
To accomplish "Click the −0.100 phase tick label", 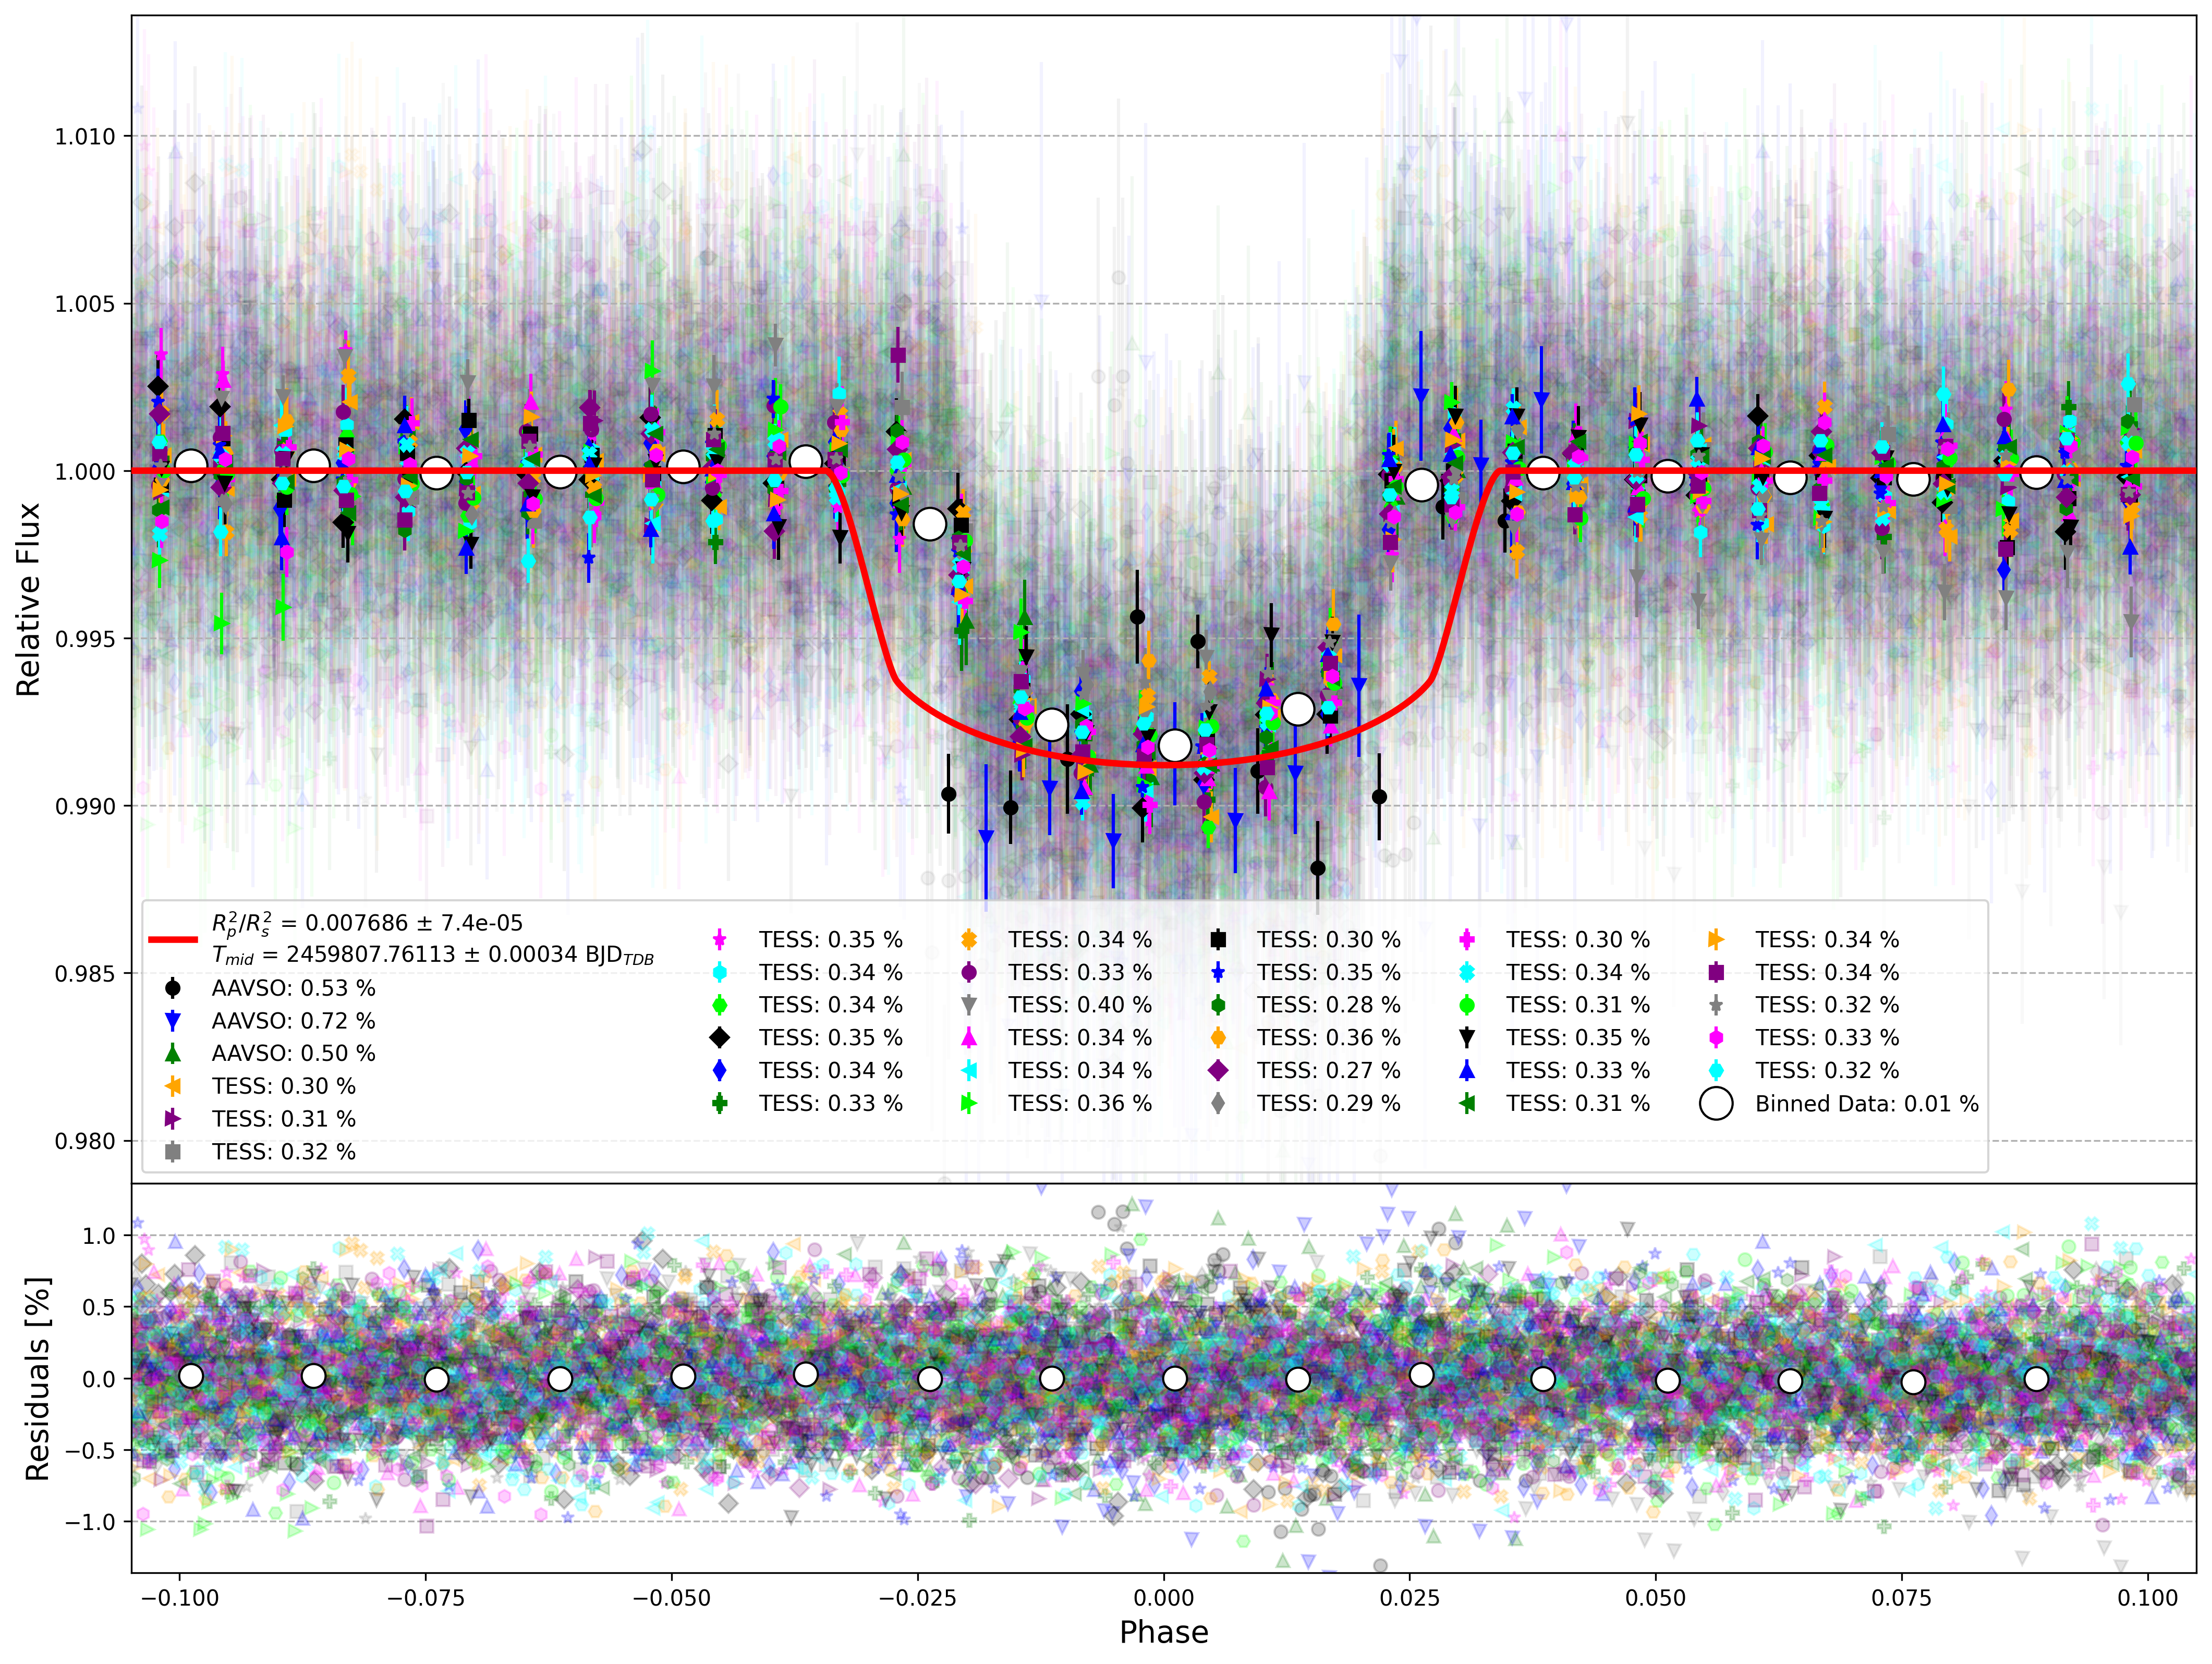I will pos(180,1597).
